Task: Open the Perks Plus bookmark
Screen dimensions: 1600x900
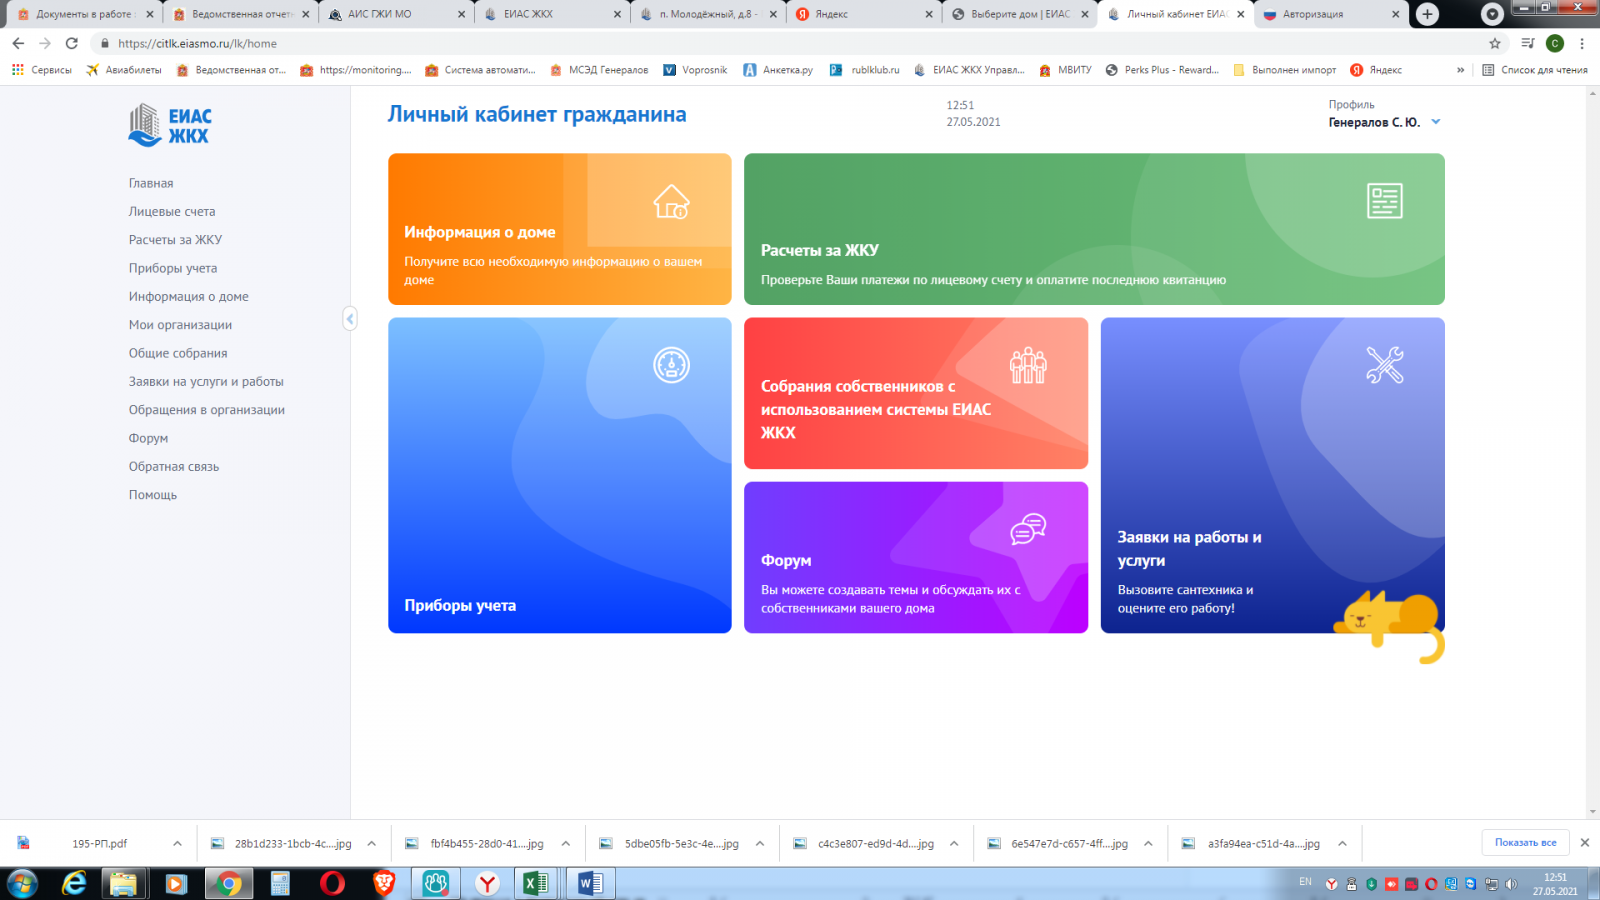Action: [x=1162, y=70]
